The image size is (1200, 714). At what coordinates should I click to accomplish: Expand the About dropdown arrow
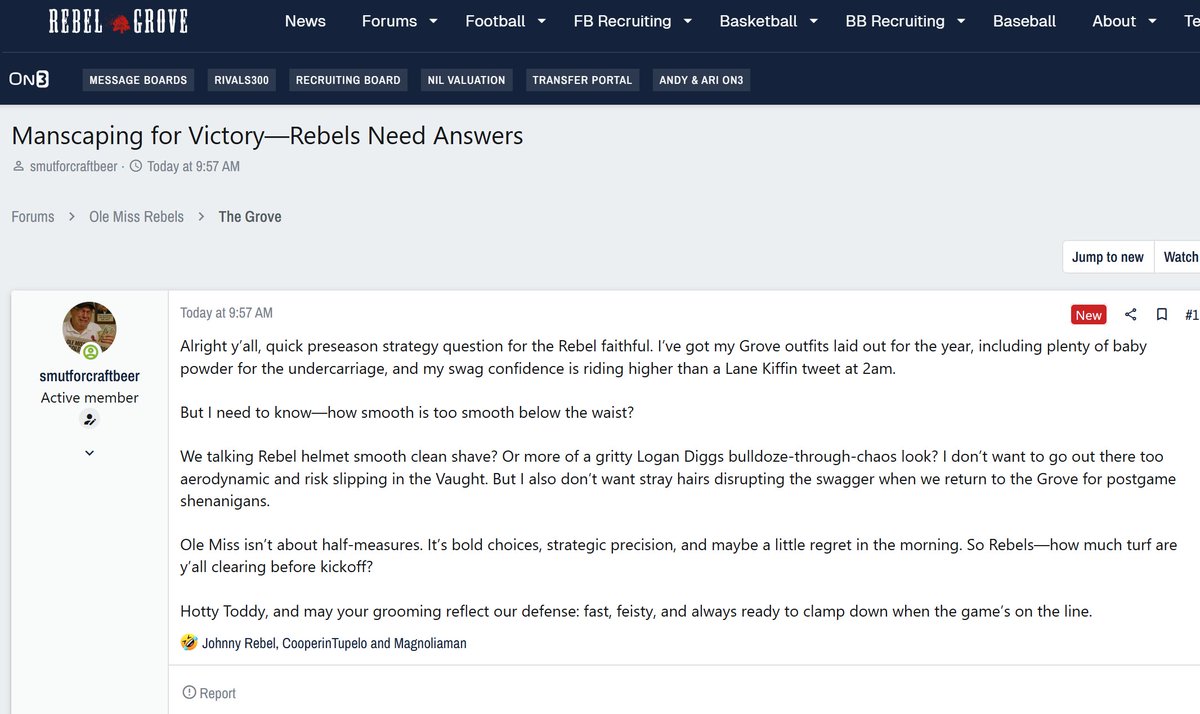pyautogui.click(x=1152, y=21)
